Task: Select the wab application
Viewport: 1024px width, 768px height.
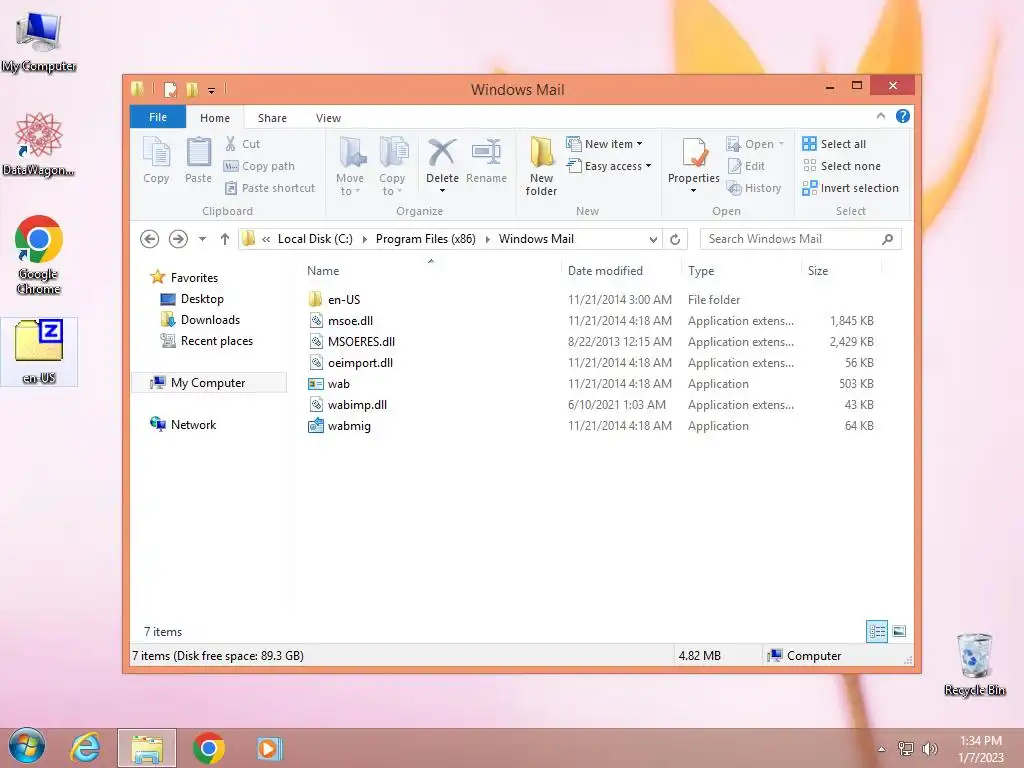Action: coord(338,383)
